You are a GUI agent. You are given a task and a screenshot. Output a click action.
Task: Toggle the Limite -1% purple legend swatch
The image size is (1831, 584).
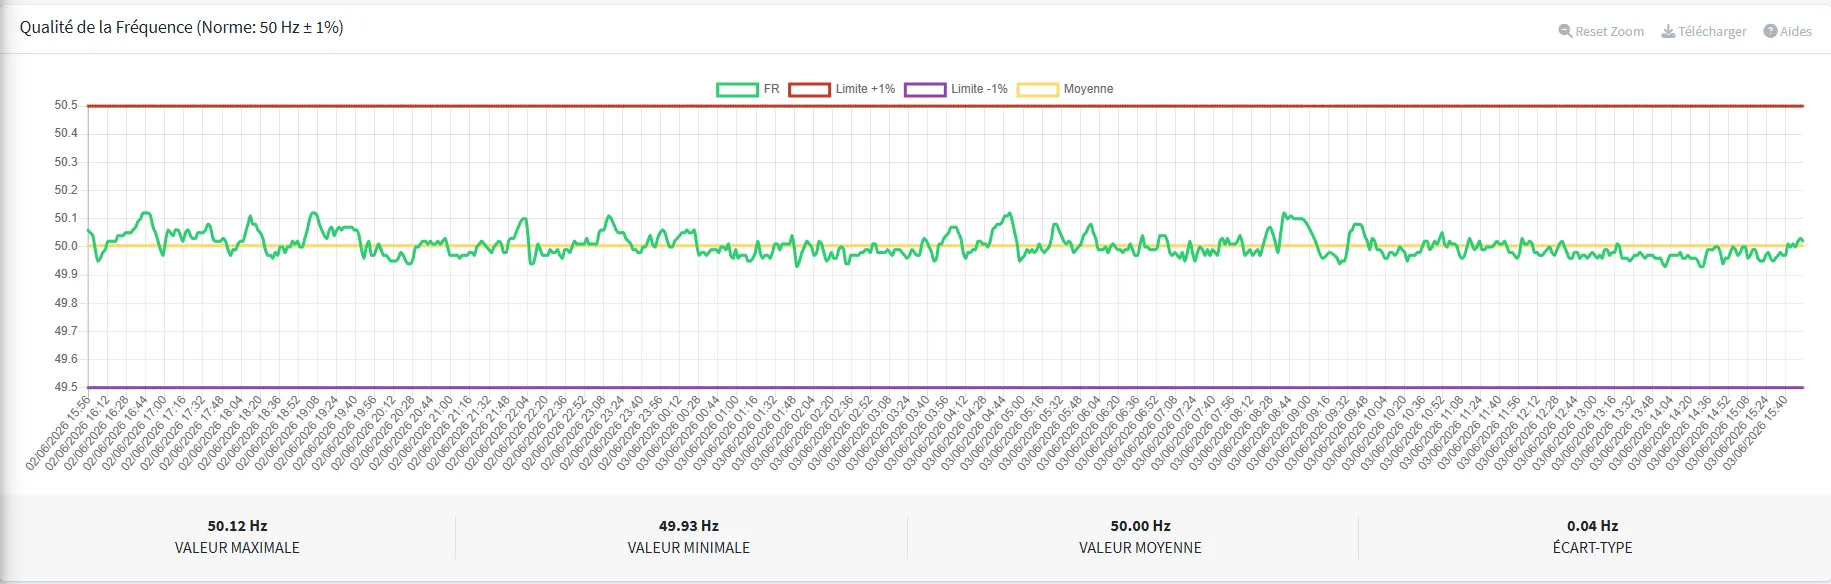tap(925, 89)
